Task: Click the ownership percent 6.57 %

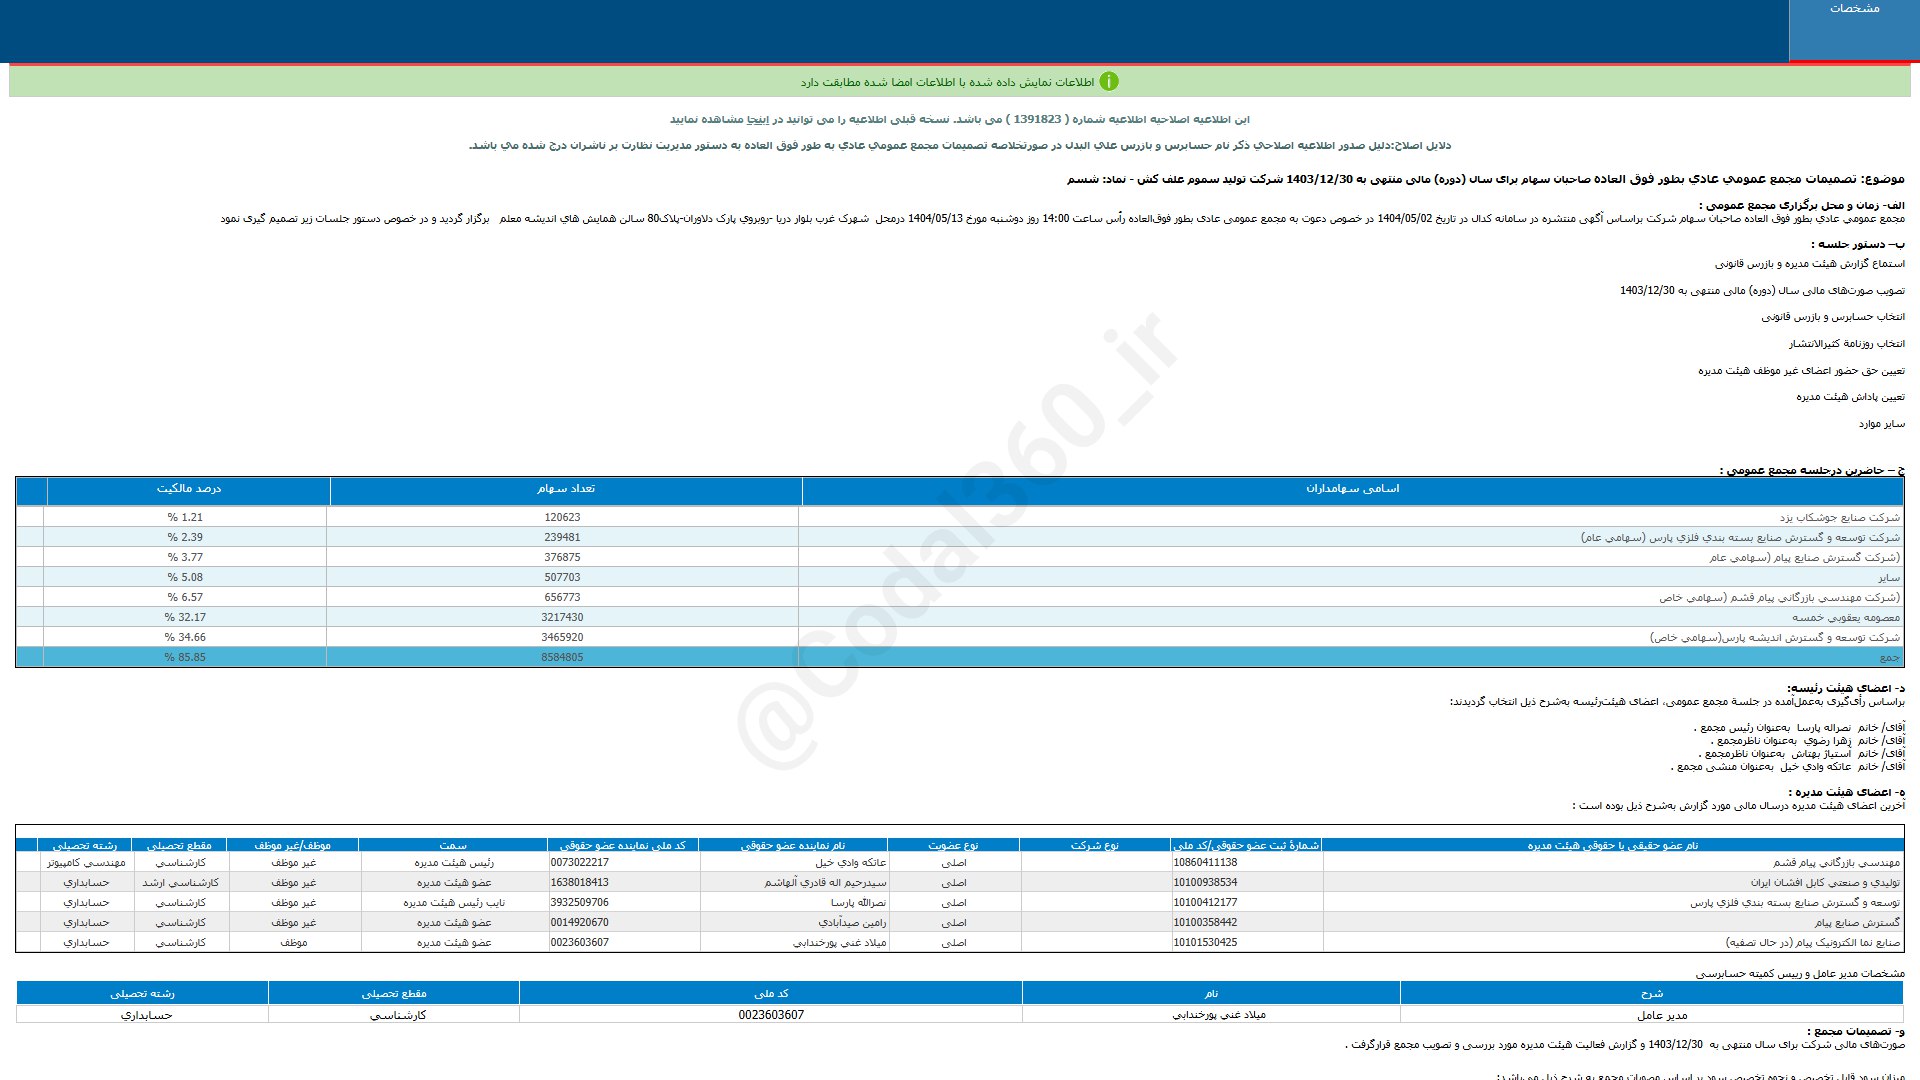Action: point(185,598)
